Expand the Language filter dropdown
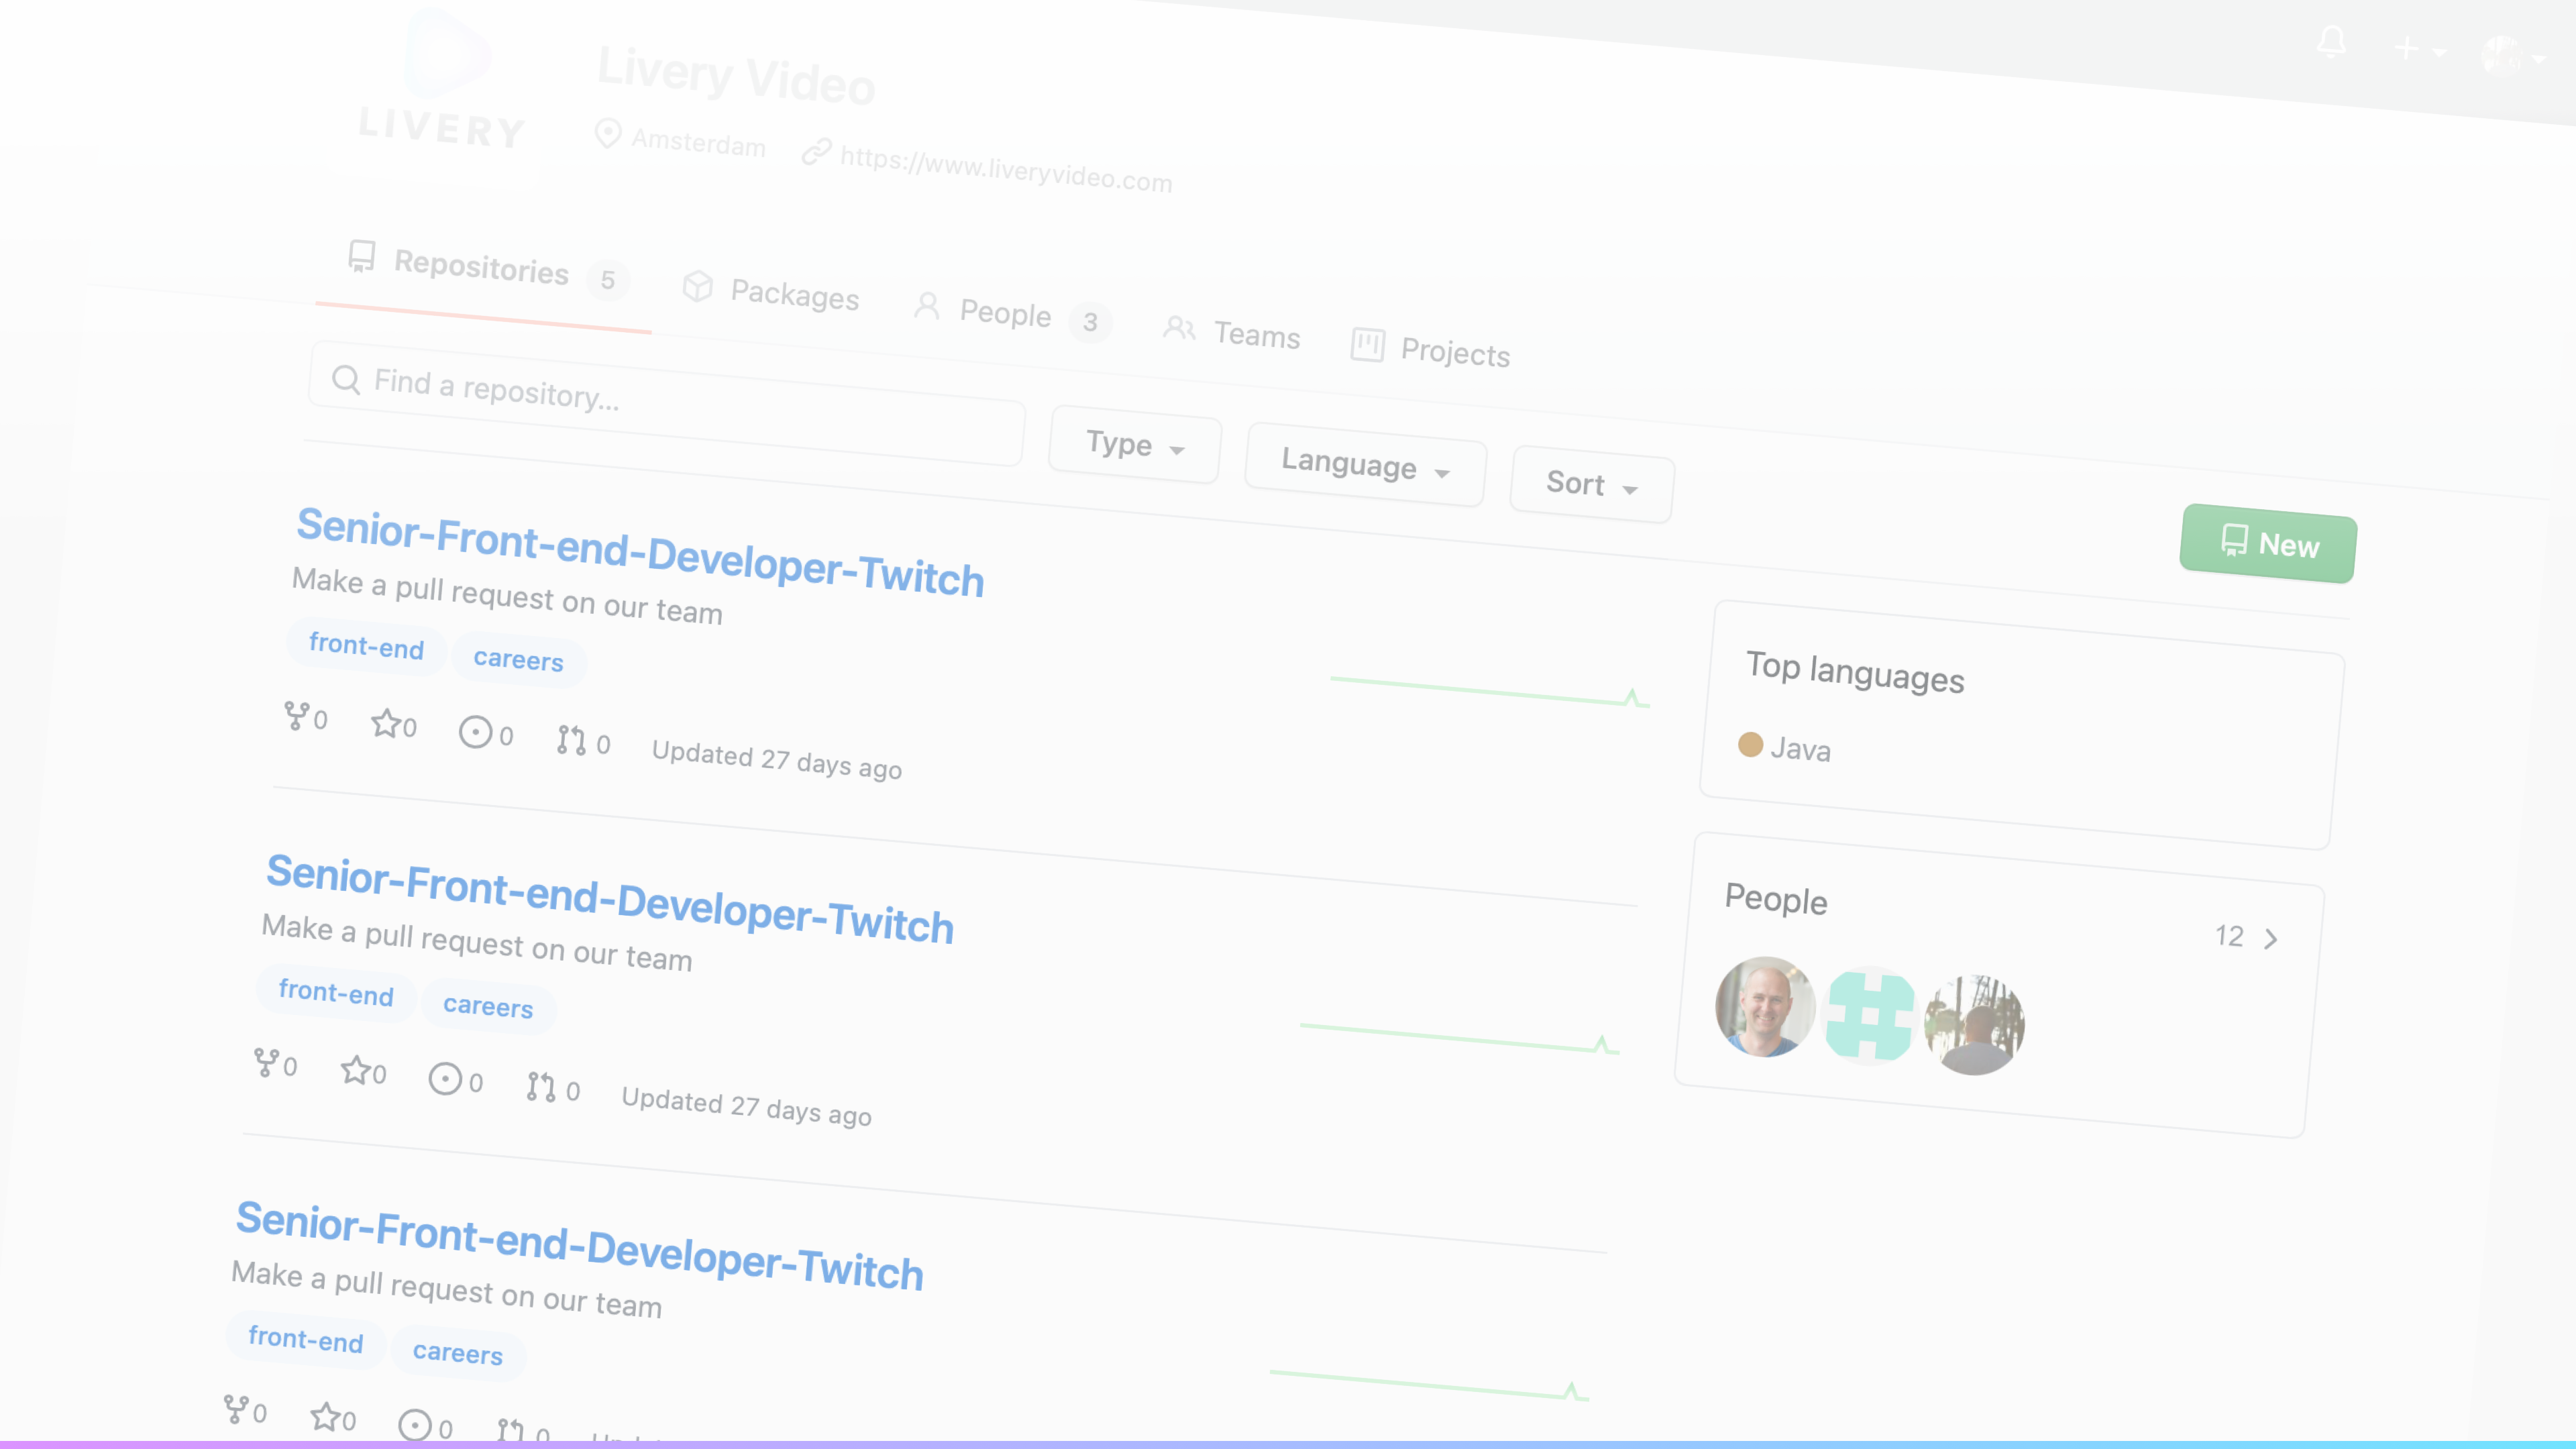 click(x=1365, y=466)
